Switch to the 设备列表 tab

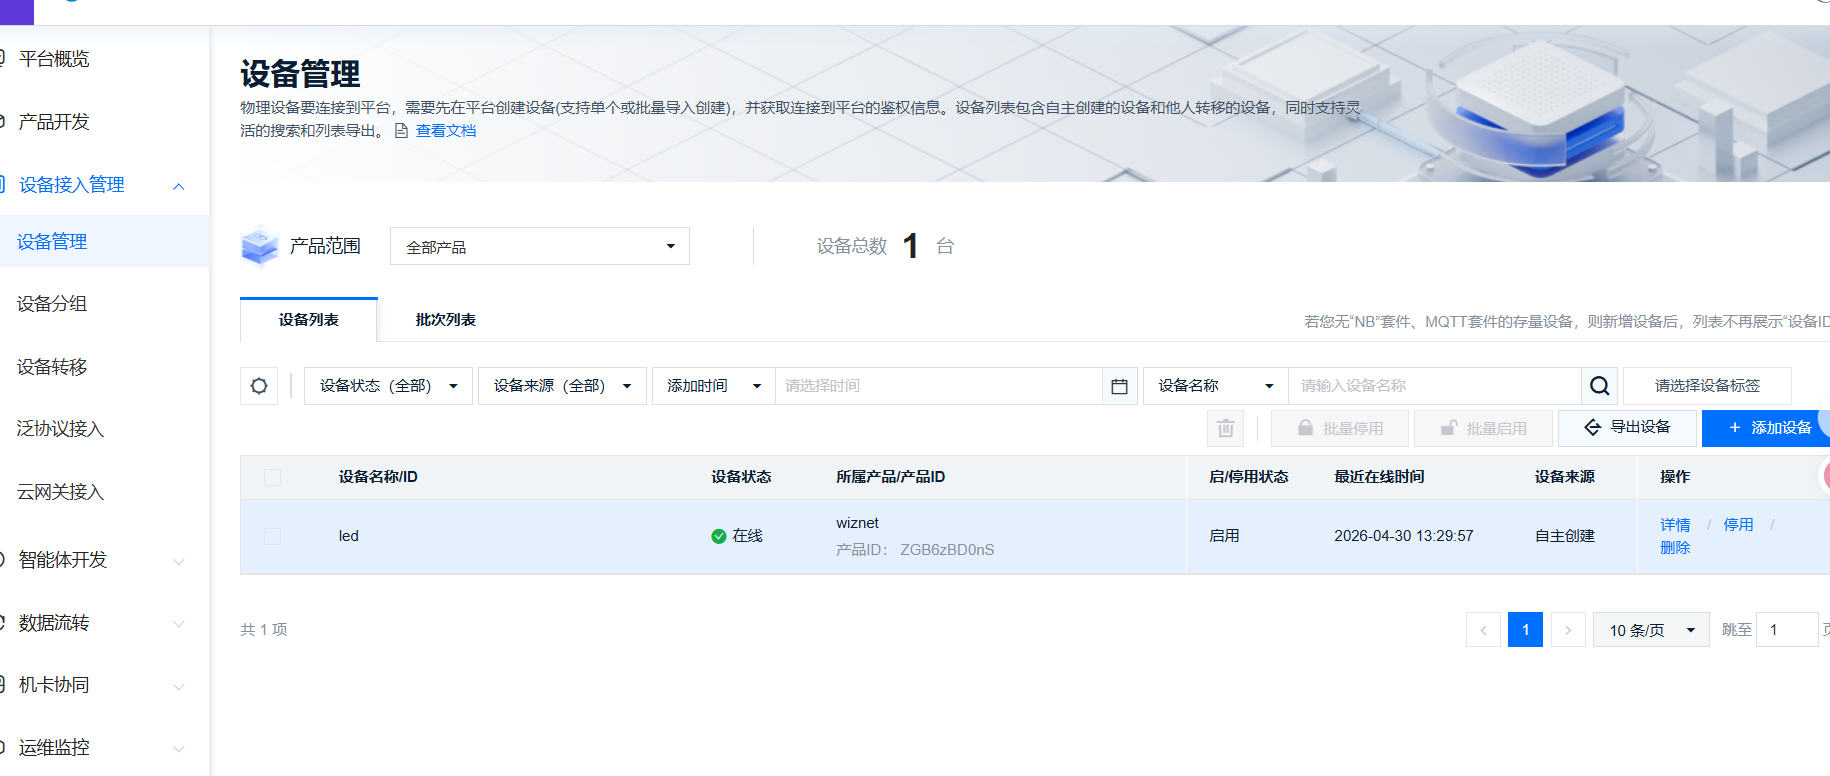pos(309,320)
